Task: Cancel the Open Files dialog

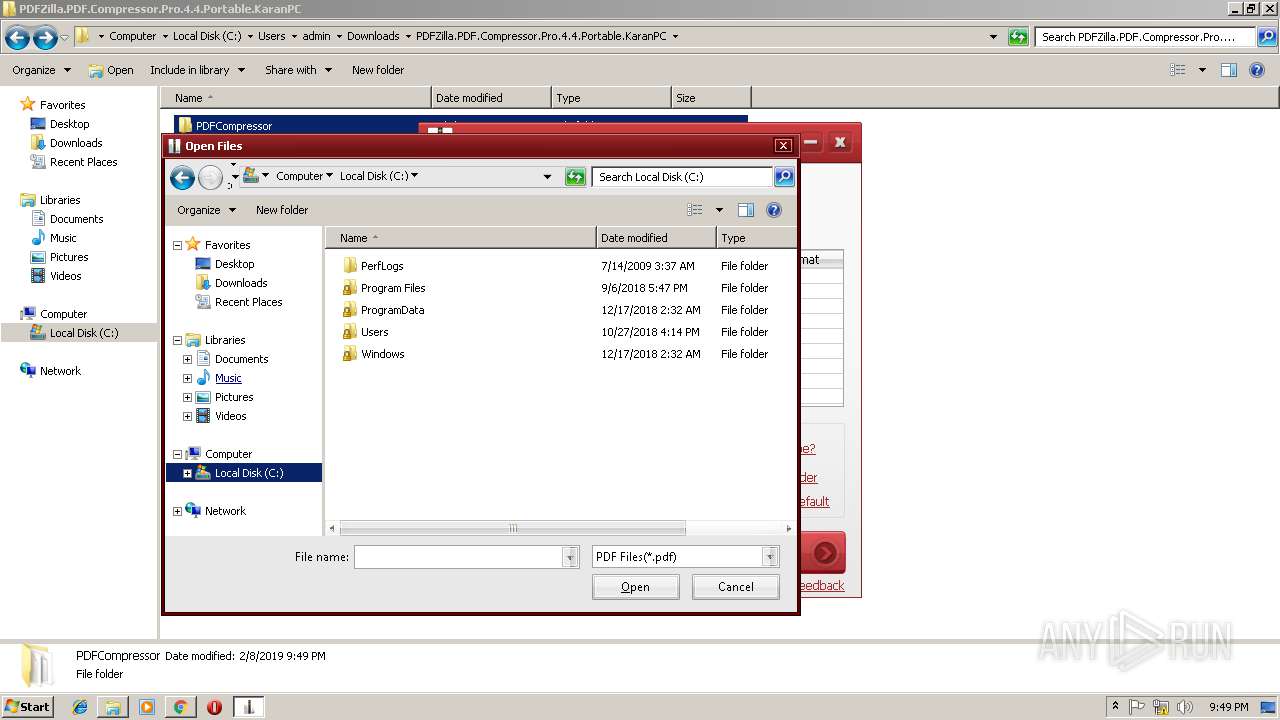Action: tap(736, 587)
